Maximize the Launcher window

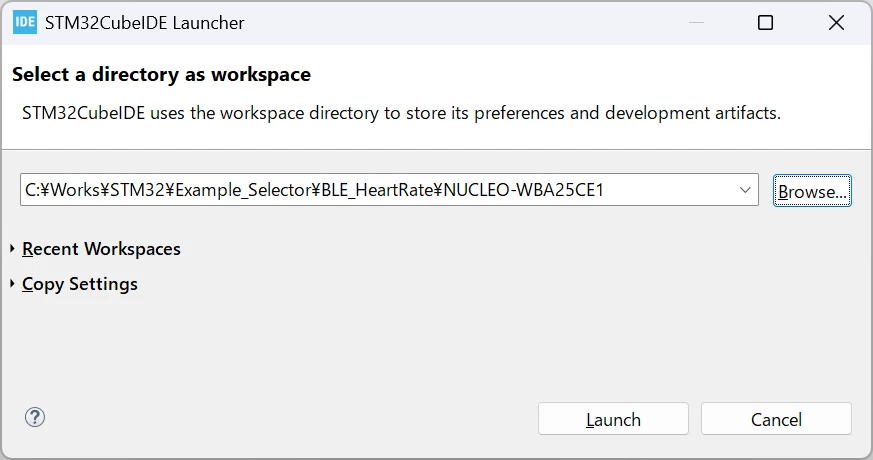pos(766,23)
